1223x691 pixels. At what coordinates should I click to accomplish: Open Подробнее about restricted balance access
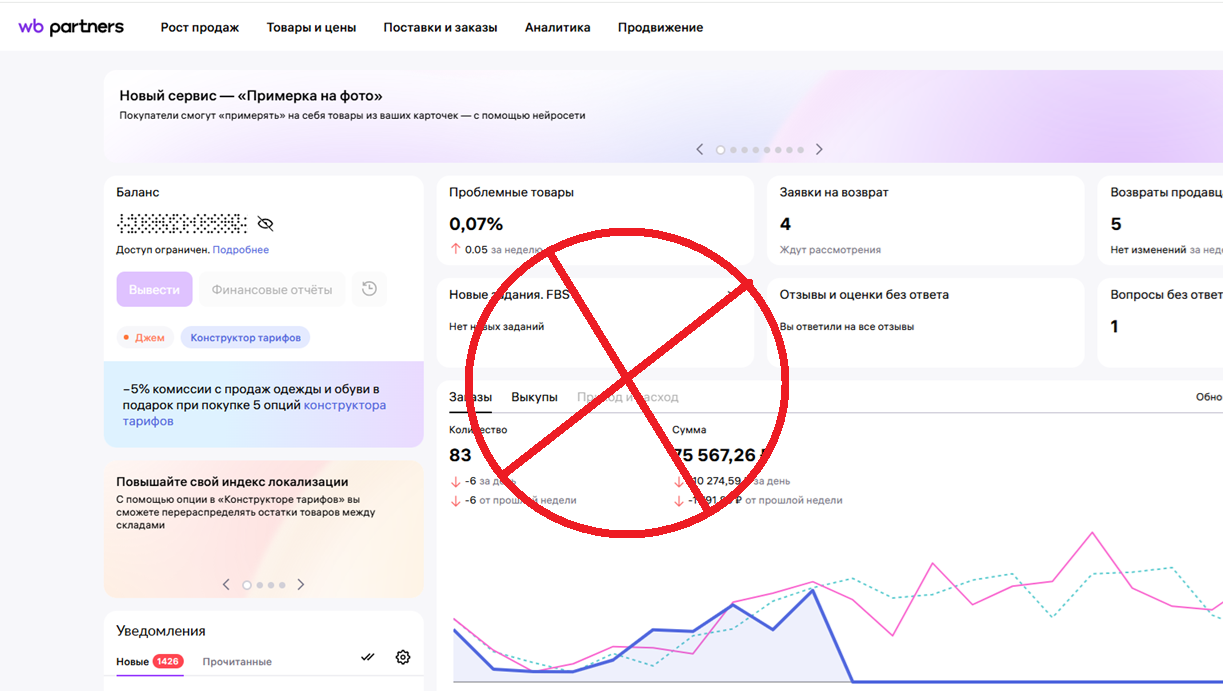pyautogui.click(x=242, y=249)
